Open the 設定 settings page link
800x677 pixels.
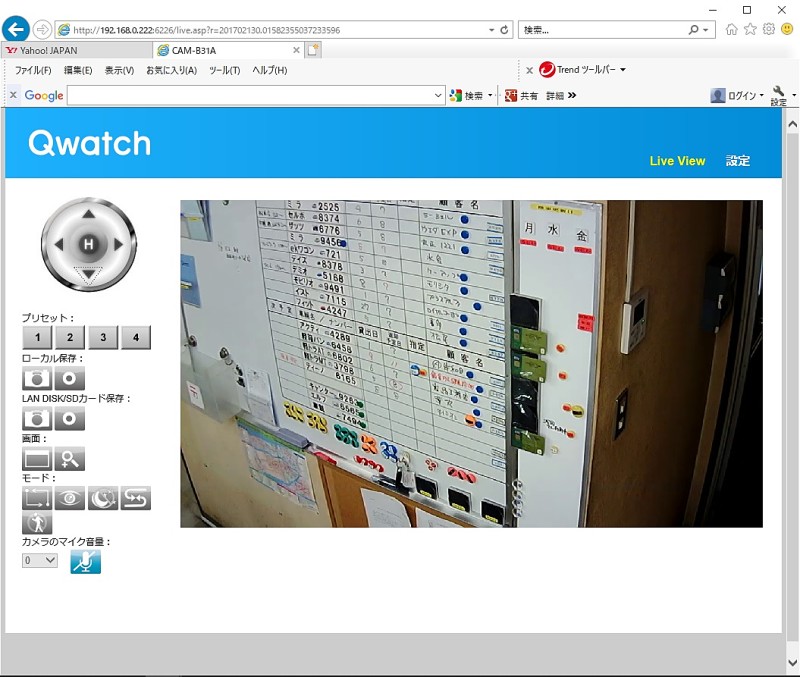(x=738, y=161)
